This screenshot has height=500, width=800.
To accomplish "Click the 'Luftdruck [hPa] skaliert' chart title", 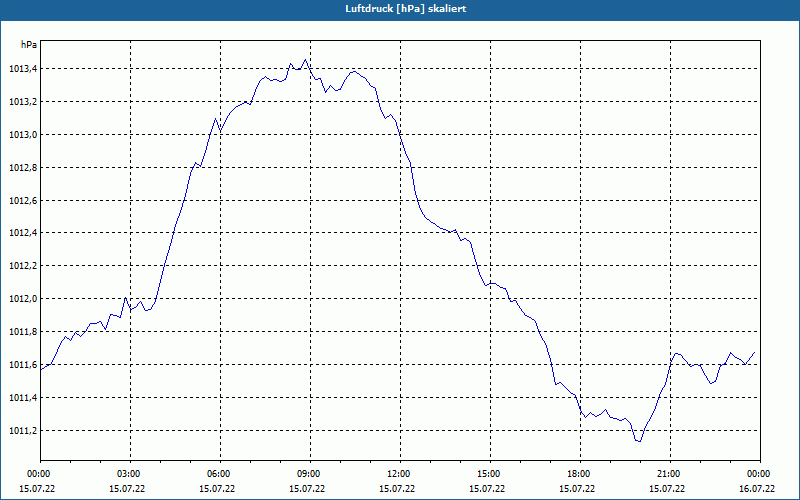I will point(406,9).
